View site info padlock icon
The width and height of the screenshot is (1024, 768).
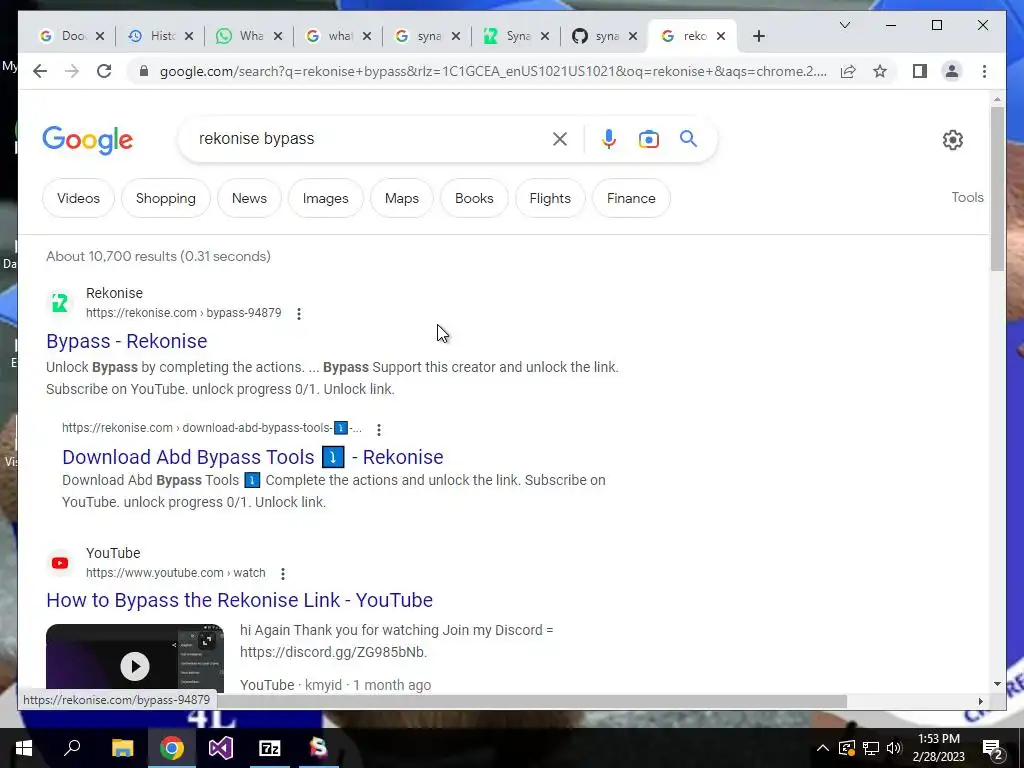click(x=144, y=71)
